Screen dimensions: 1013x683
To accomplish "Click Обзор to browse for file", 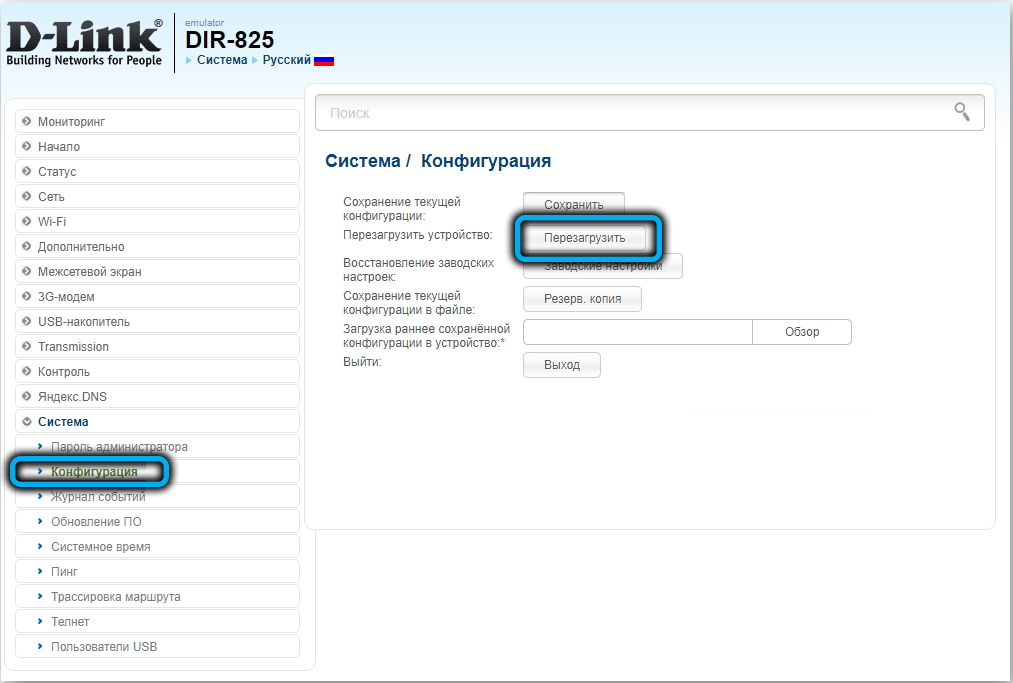I will [801, 332].
